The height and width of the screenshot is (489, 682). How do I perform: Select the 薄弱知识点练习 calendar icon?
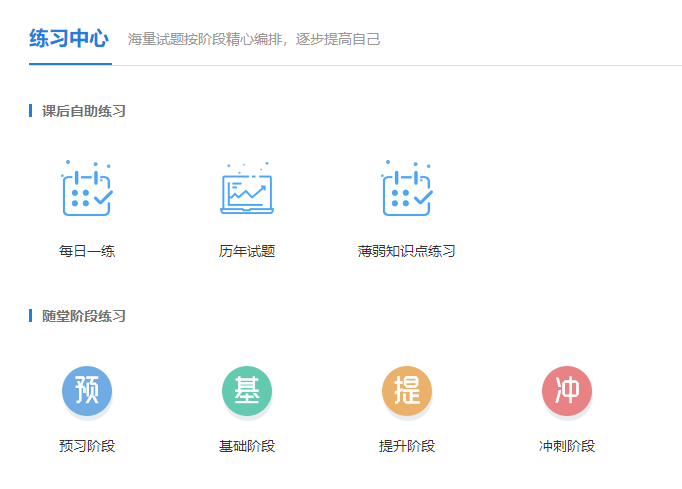click(x=407, y=190)
